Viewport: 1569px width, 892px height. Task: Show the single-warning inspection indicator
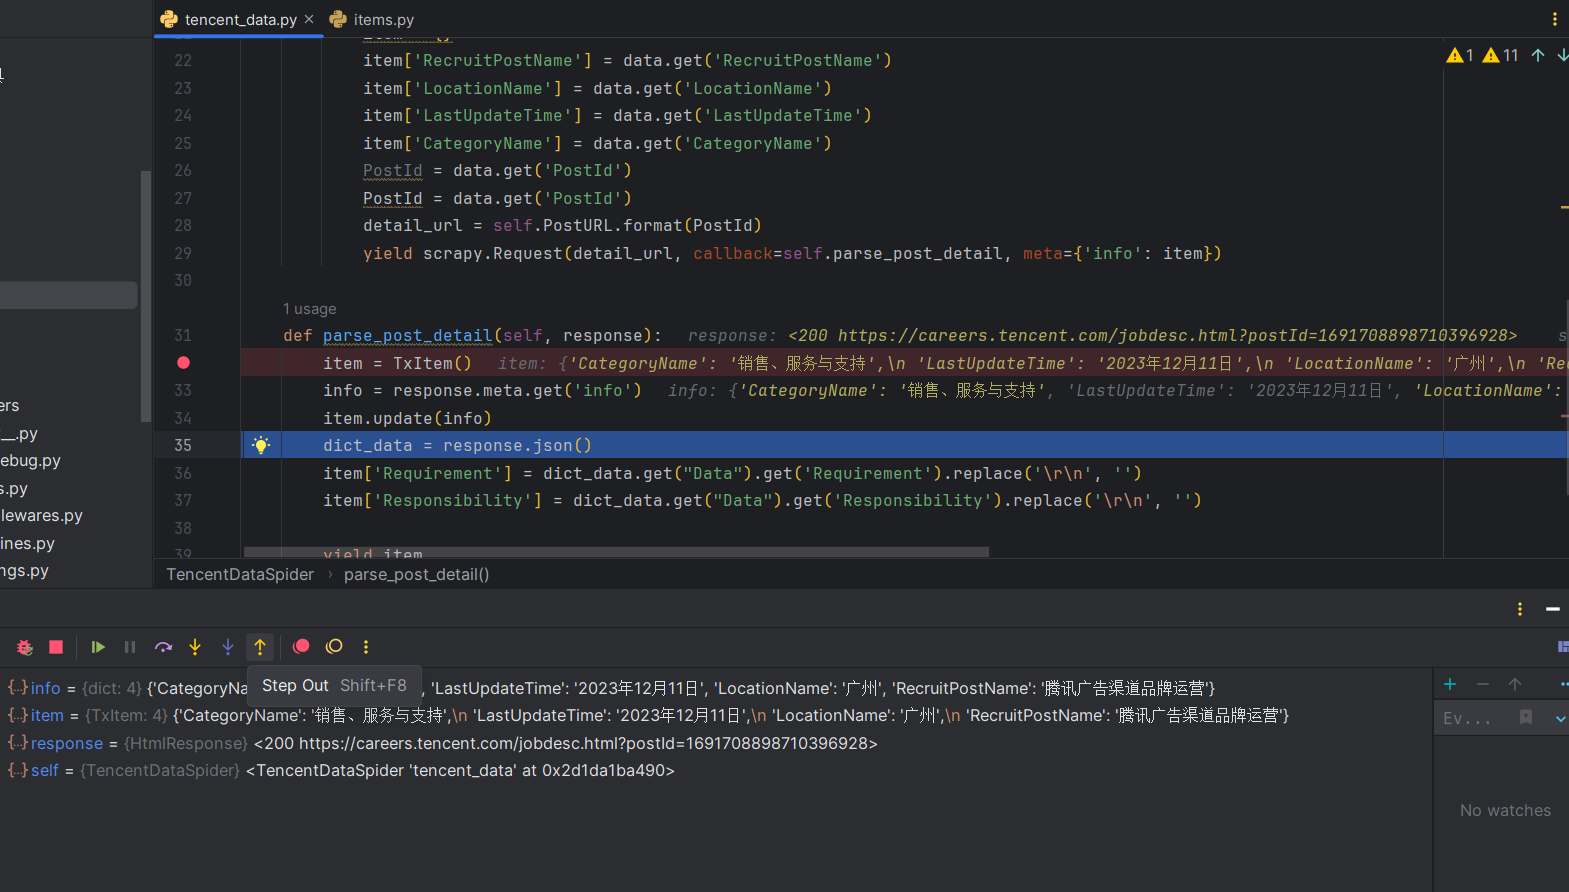tap(1460, 55)
